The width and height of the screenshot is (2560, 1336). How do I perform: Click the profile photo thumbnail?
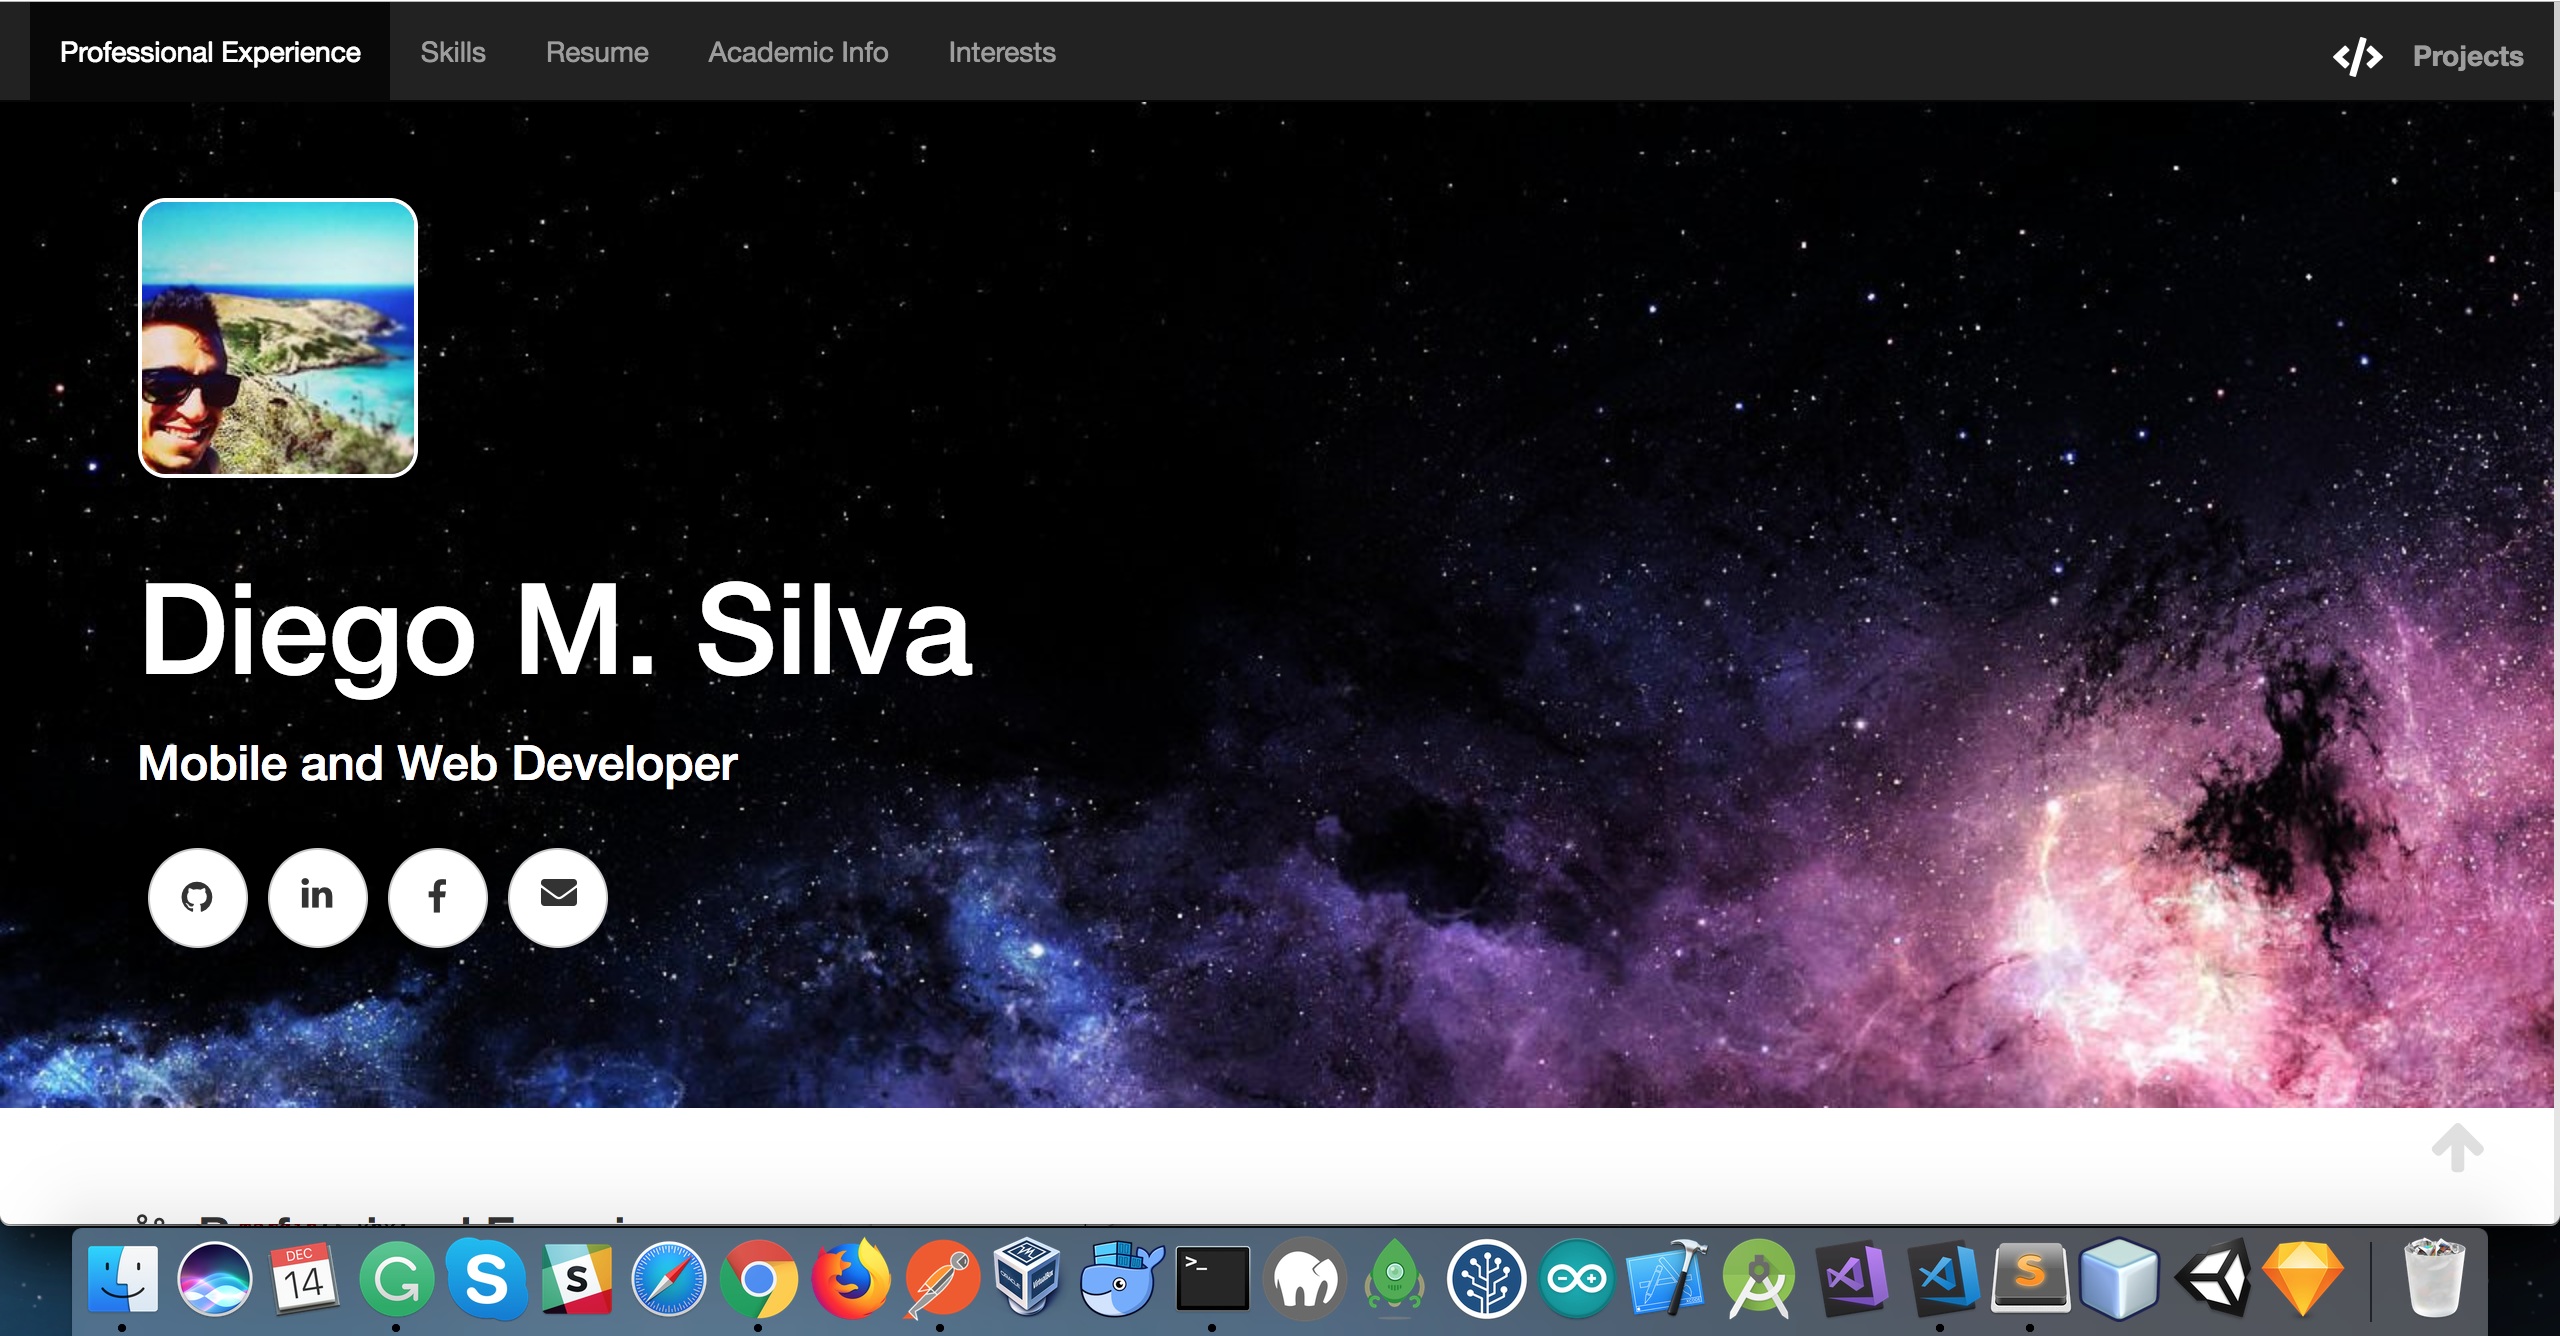(x=278, y=338)
